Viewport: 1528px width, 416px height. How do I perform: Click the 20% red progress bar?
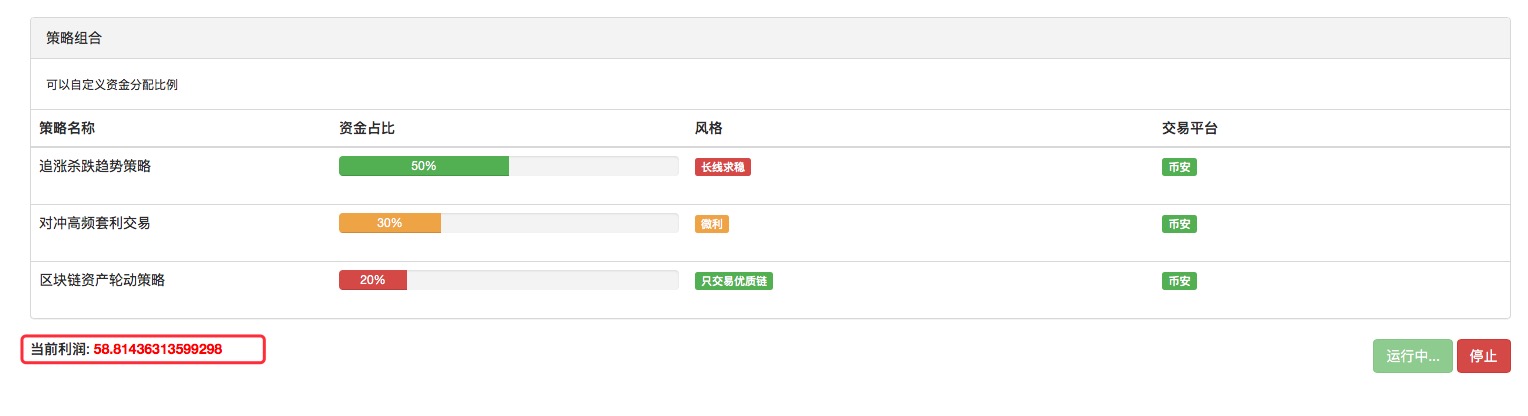373,280
